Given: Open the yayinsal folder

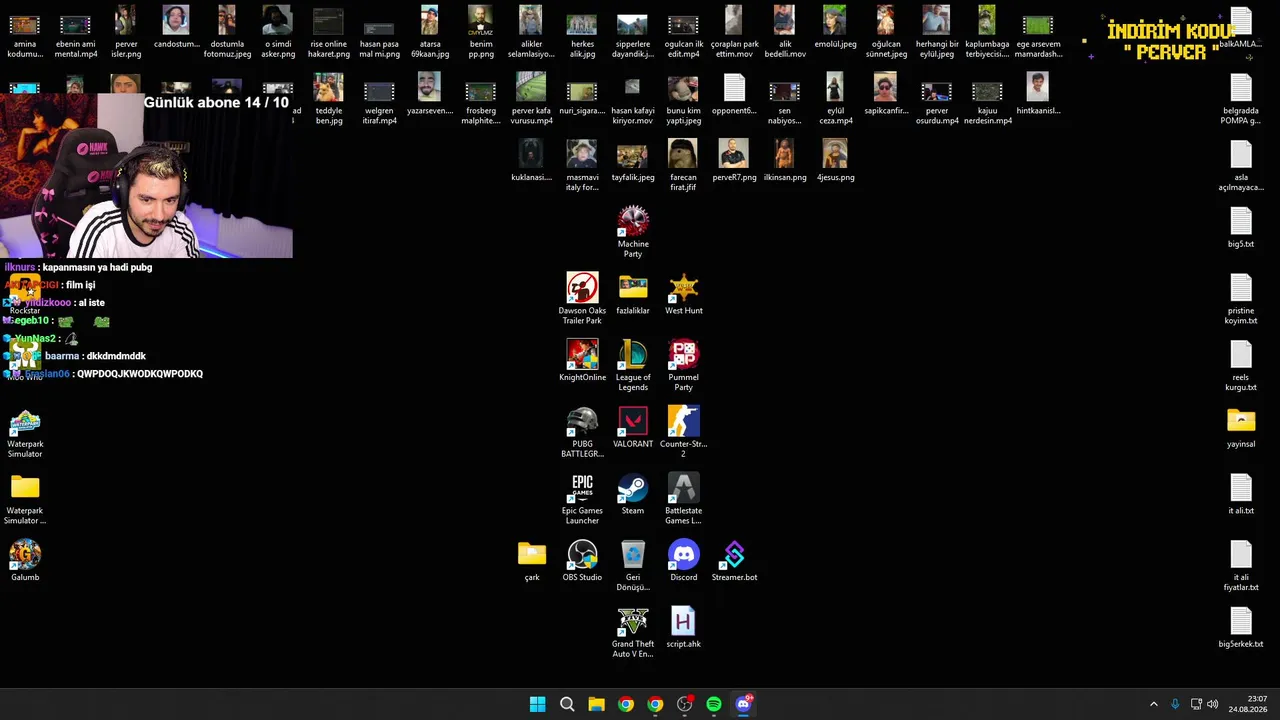Looking at the screenshot, I should 1241,427.
